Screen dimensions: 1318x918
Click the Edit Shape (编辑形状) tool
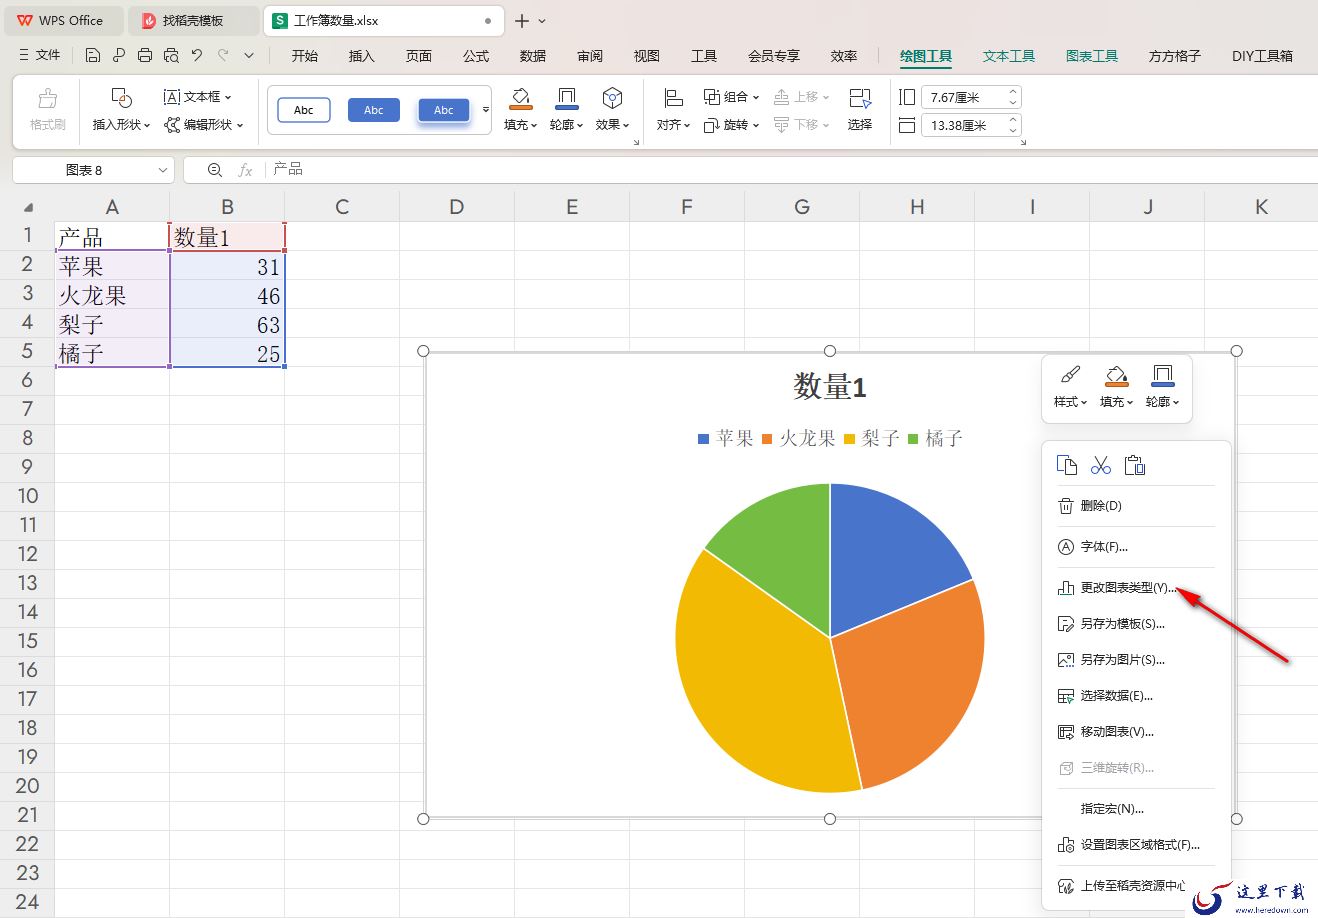point(203,125)
